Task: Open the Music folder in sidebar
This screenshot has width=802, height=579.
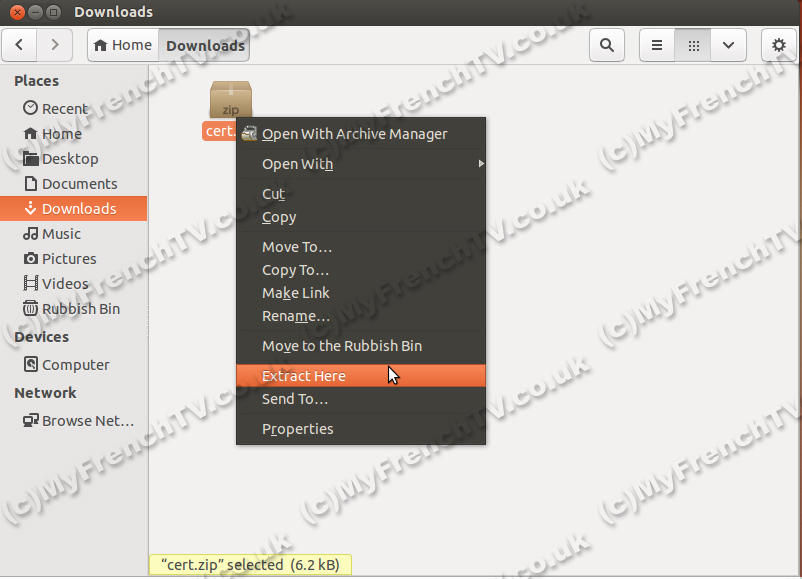Action: point(61,234)
